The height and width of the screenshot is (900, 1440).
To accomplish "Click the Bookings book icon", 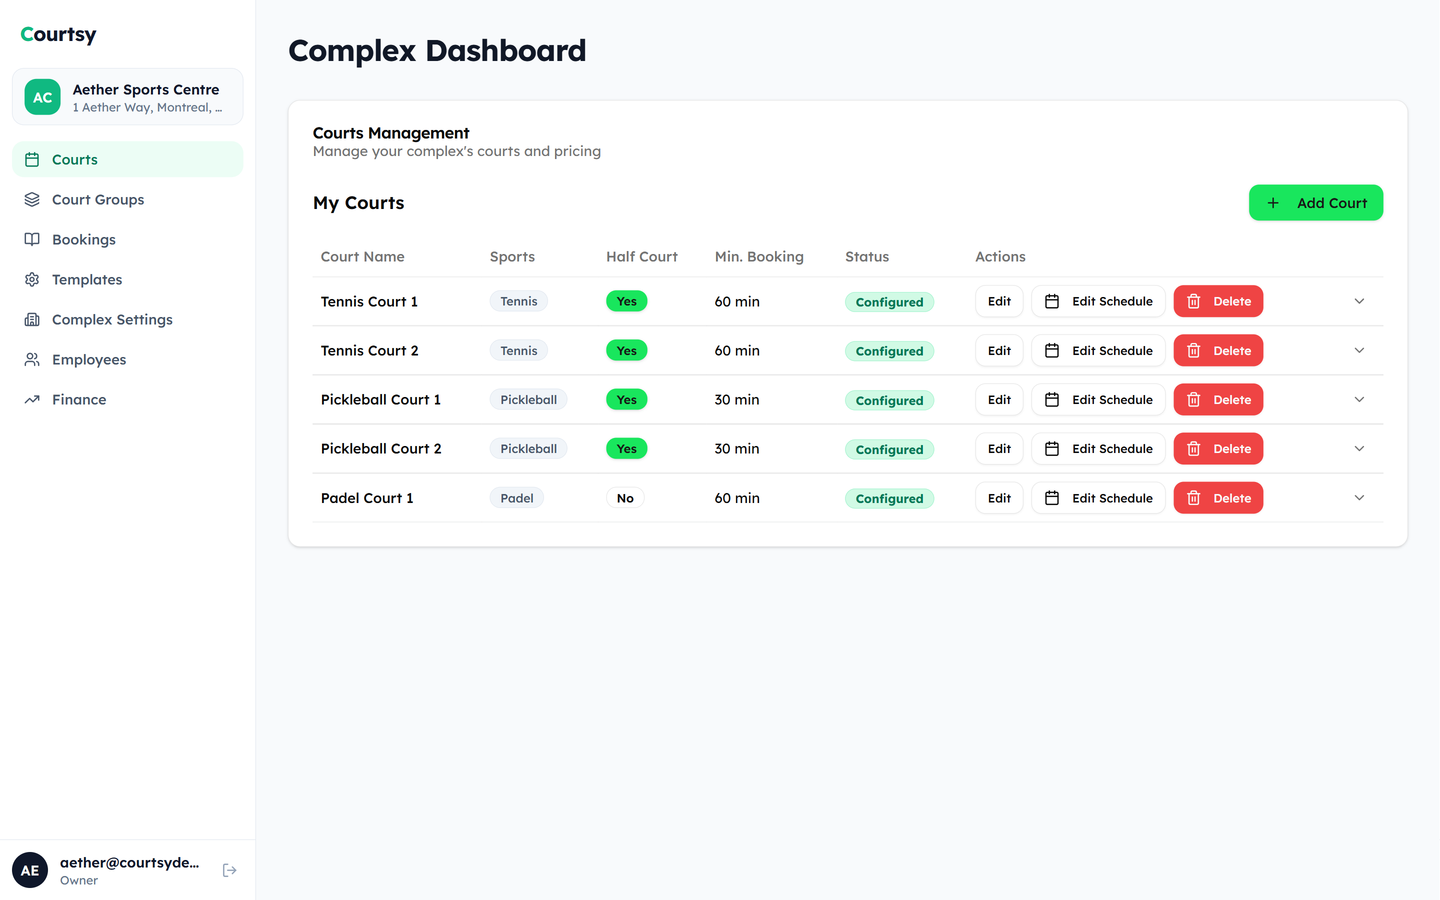I will 32,240.
